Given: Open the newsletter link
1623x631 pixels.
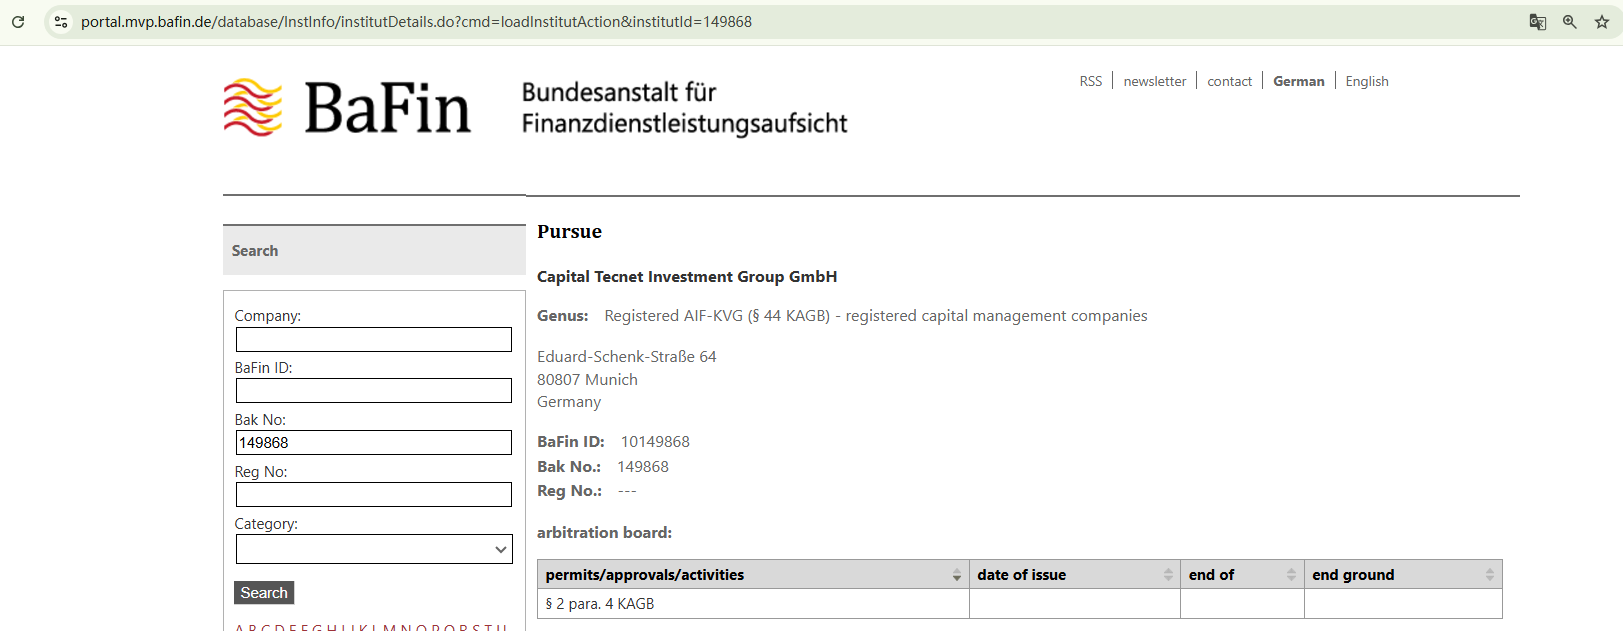Looking at the screenshot, I should (1155, 81).
